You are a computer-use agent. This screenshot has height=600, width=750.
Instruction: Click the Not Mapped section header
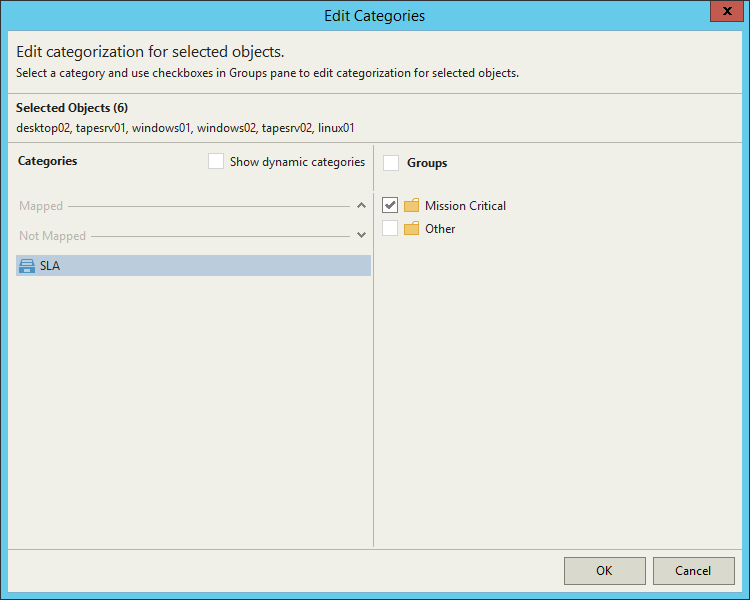click(x=52, y=236)
